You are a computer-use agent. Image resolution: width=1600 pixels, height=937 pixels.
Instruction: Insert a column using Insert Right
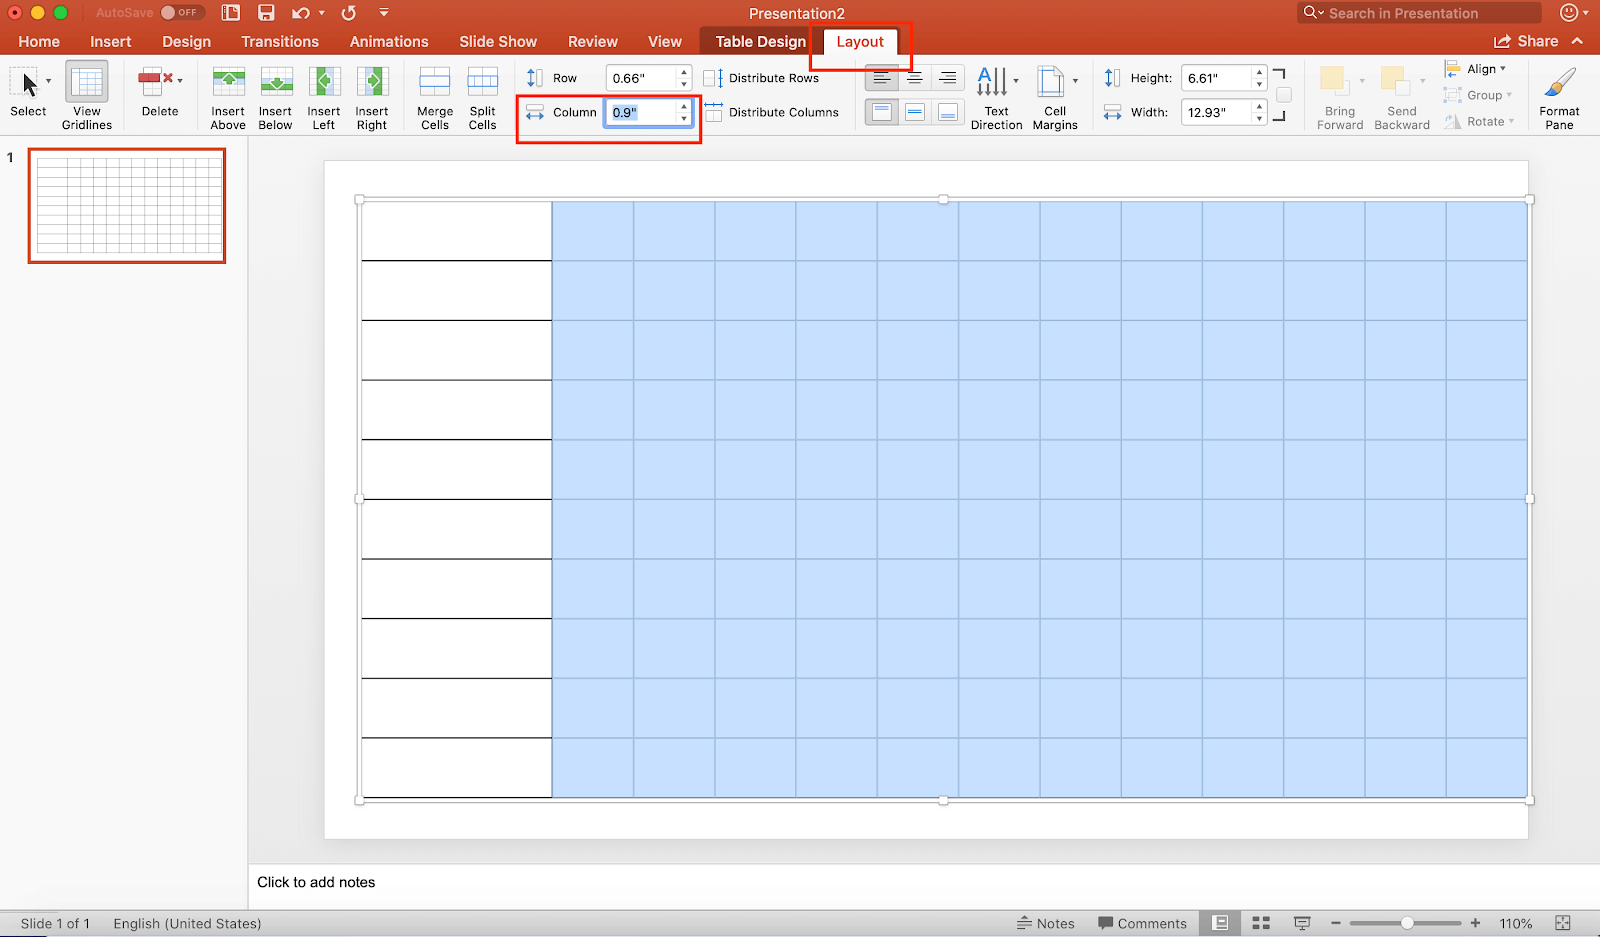pos(371,95)
